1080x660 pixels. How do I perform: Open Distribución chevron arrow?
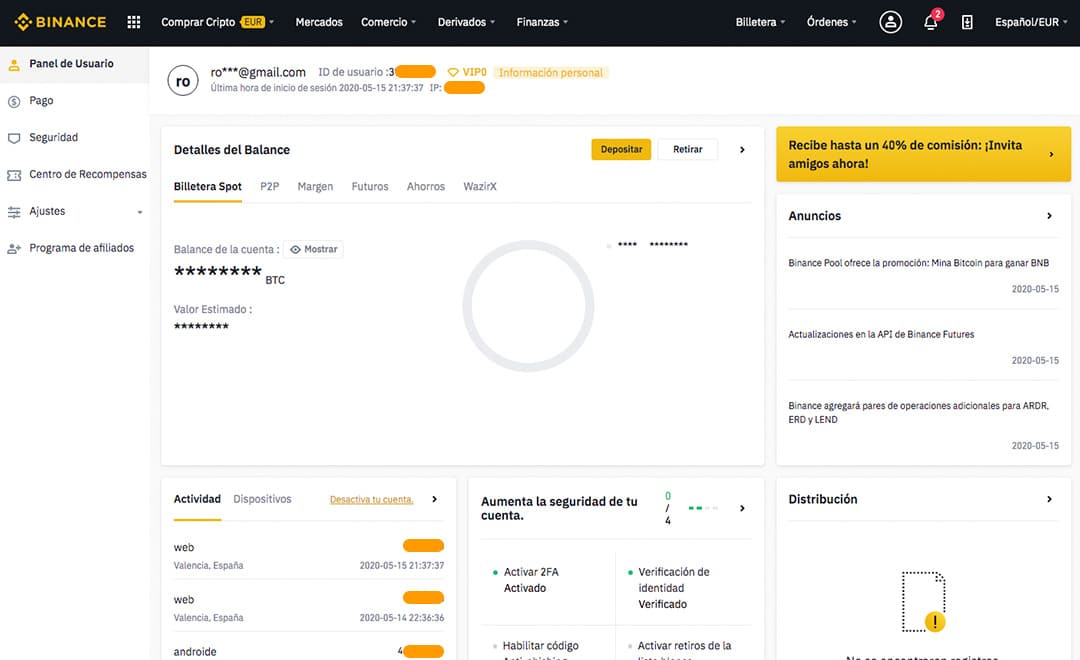tap(1049, 499)
